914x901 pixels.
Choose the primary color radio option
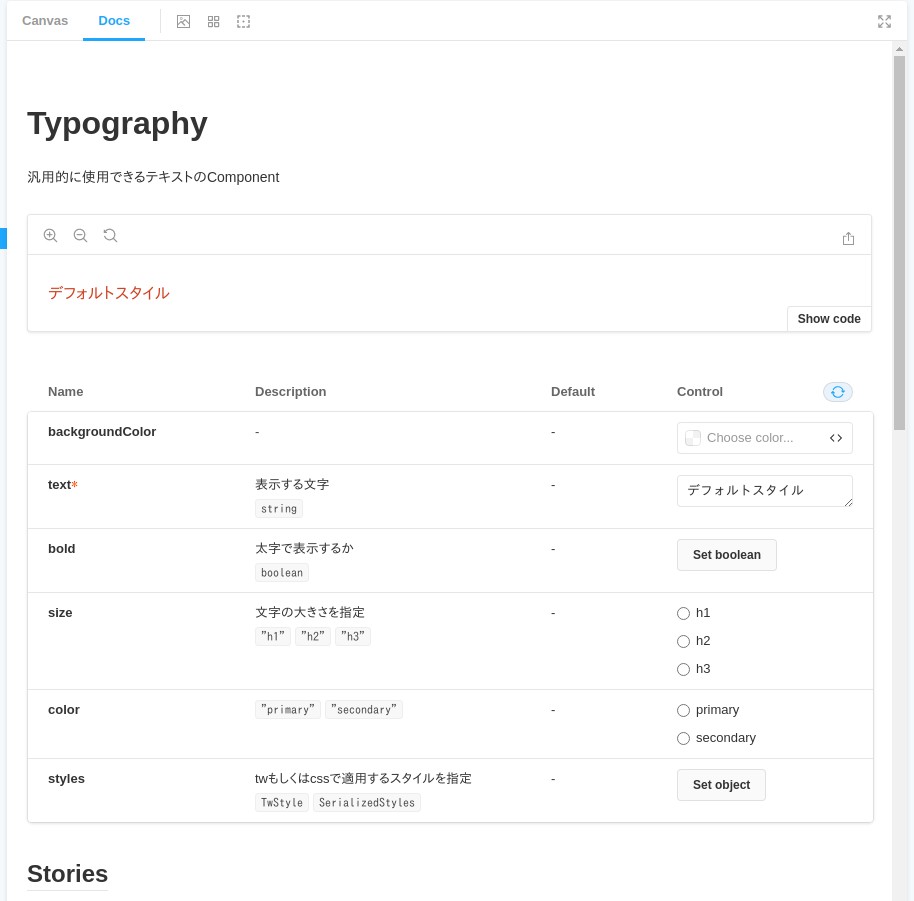click(x=683, y=710)
